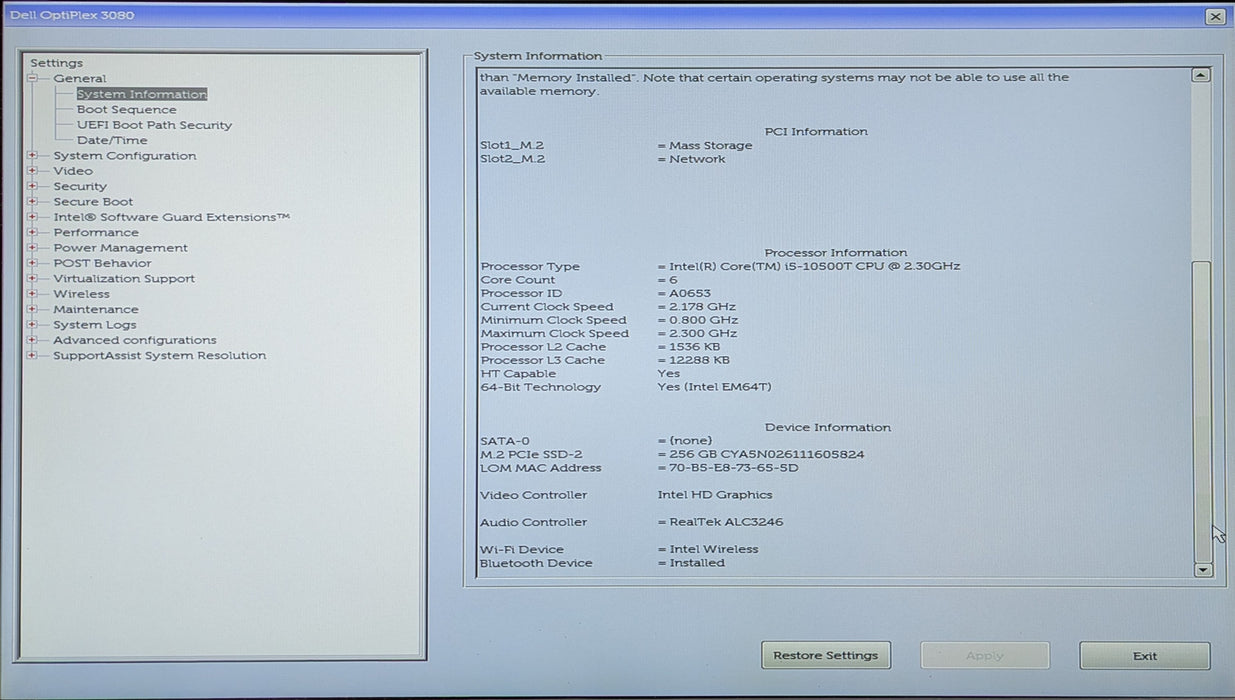Expand the Secure Boot node

coord(33,201)
